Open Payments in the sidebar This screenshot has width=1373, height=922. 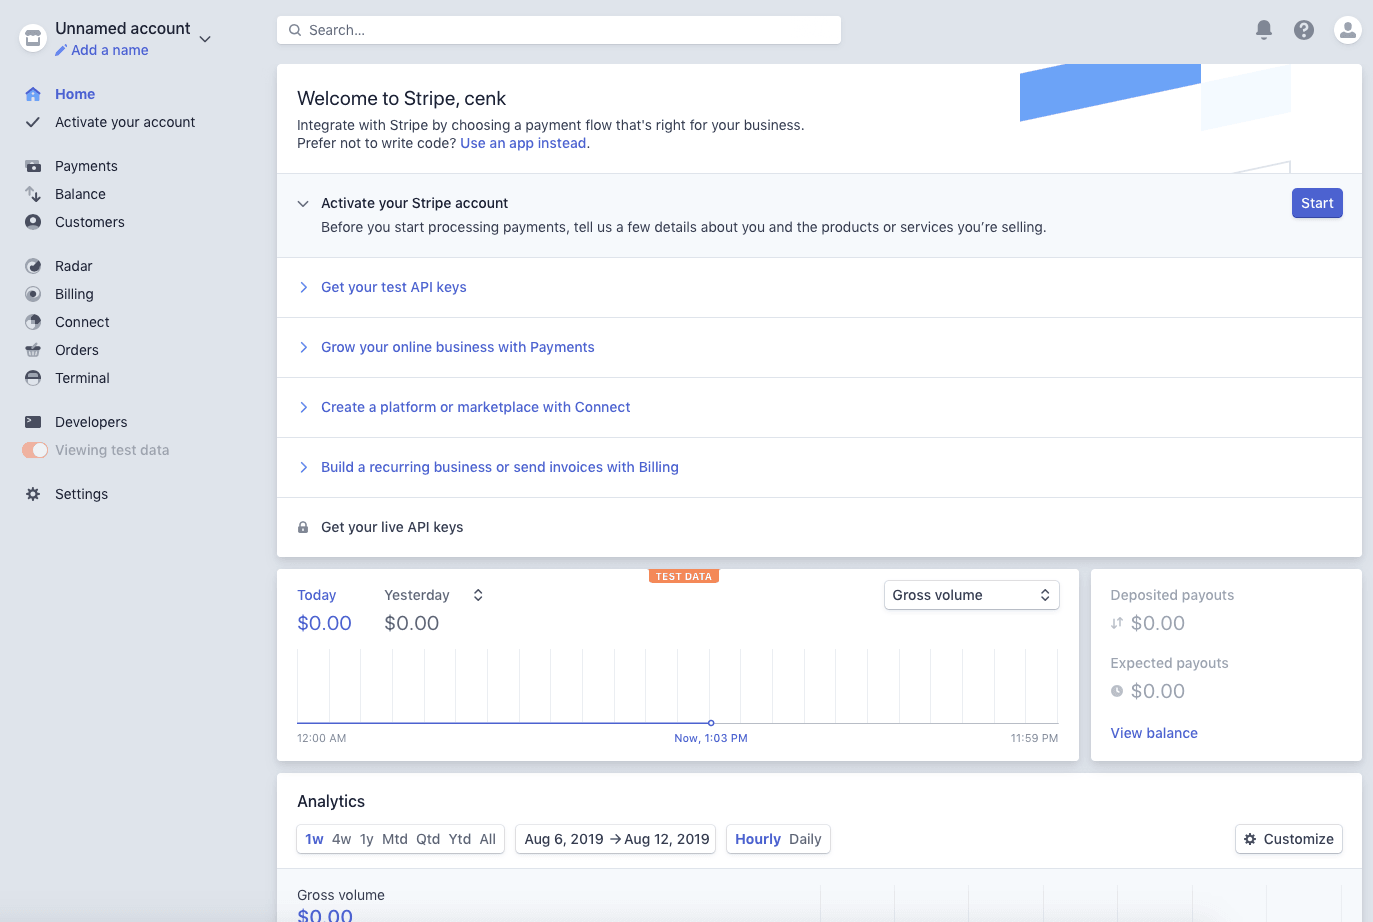pos(86,166)
